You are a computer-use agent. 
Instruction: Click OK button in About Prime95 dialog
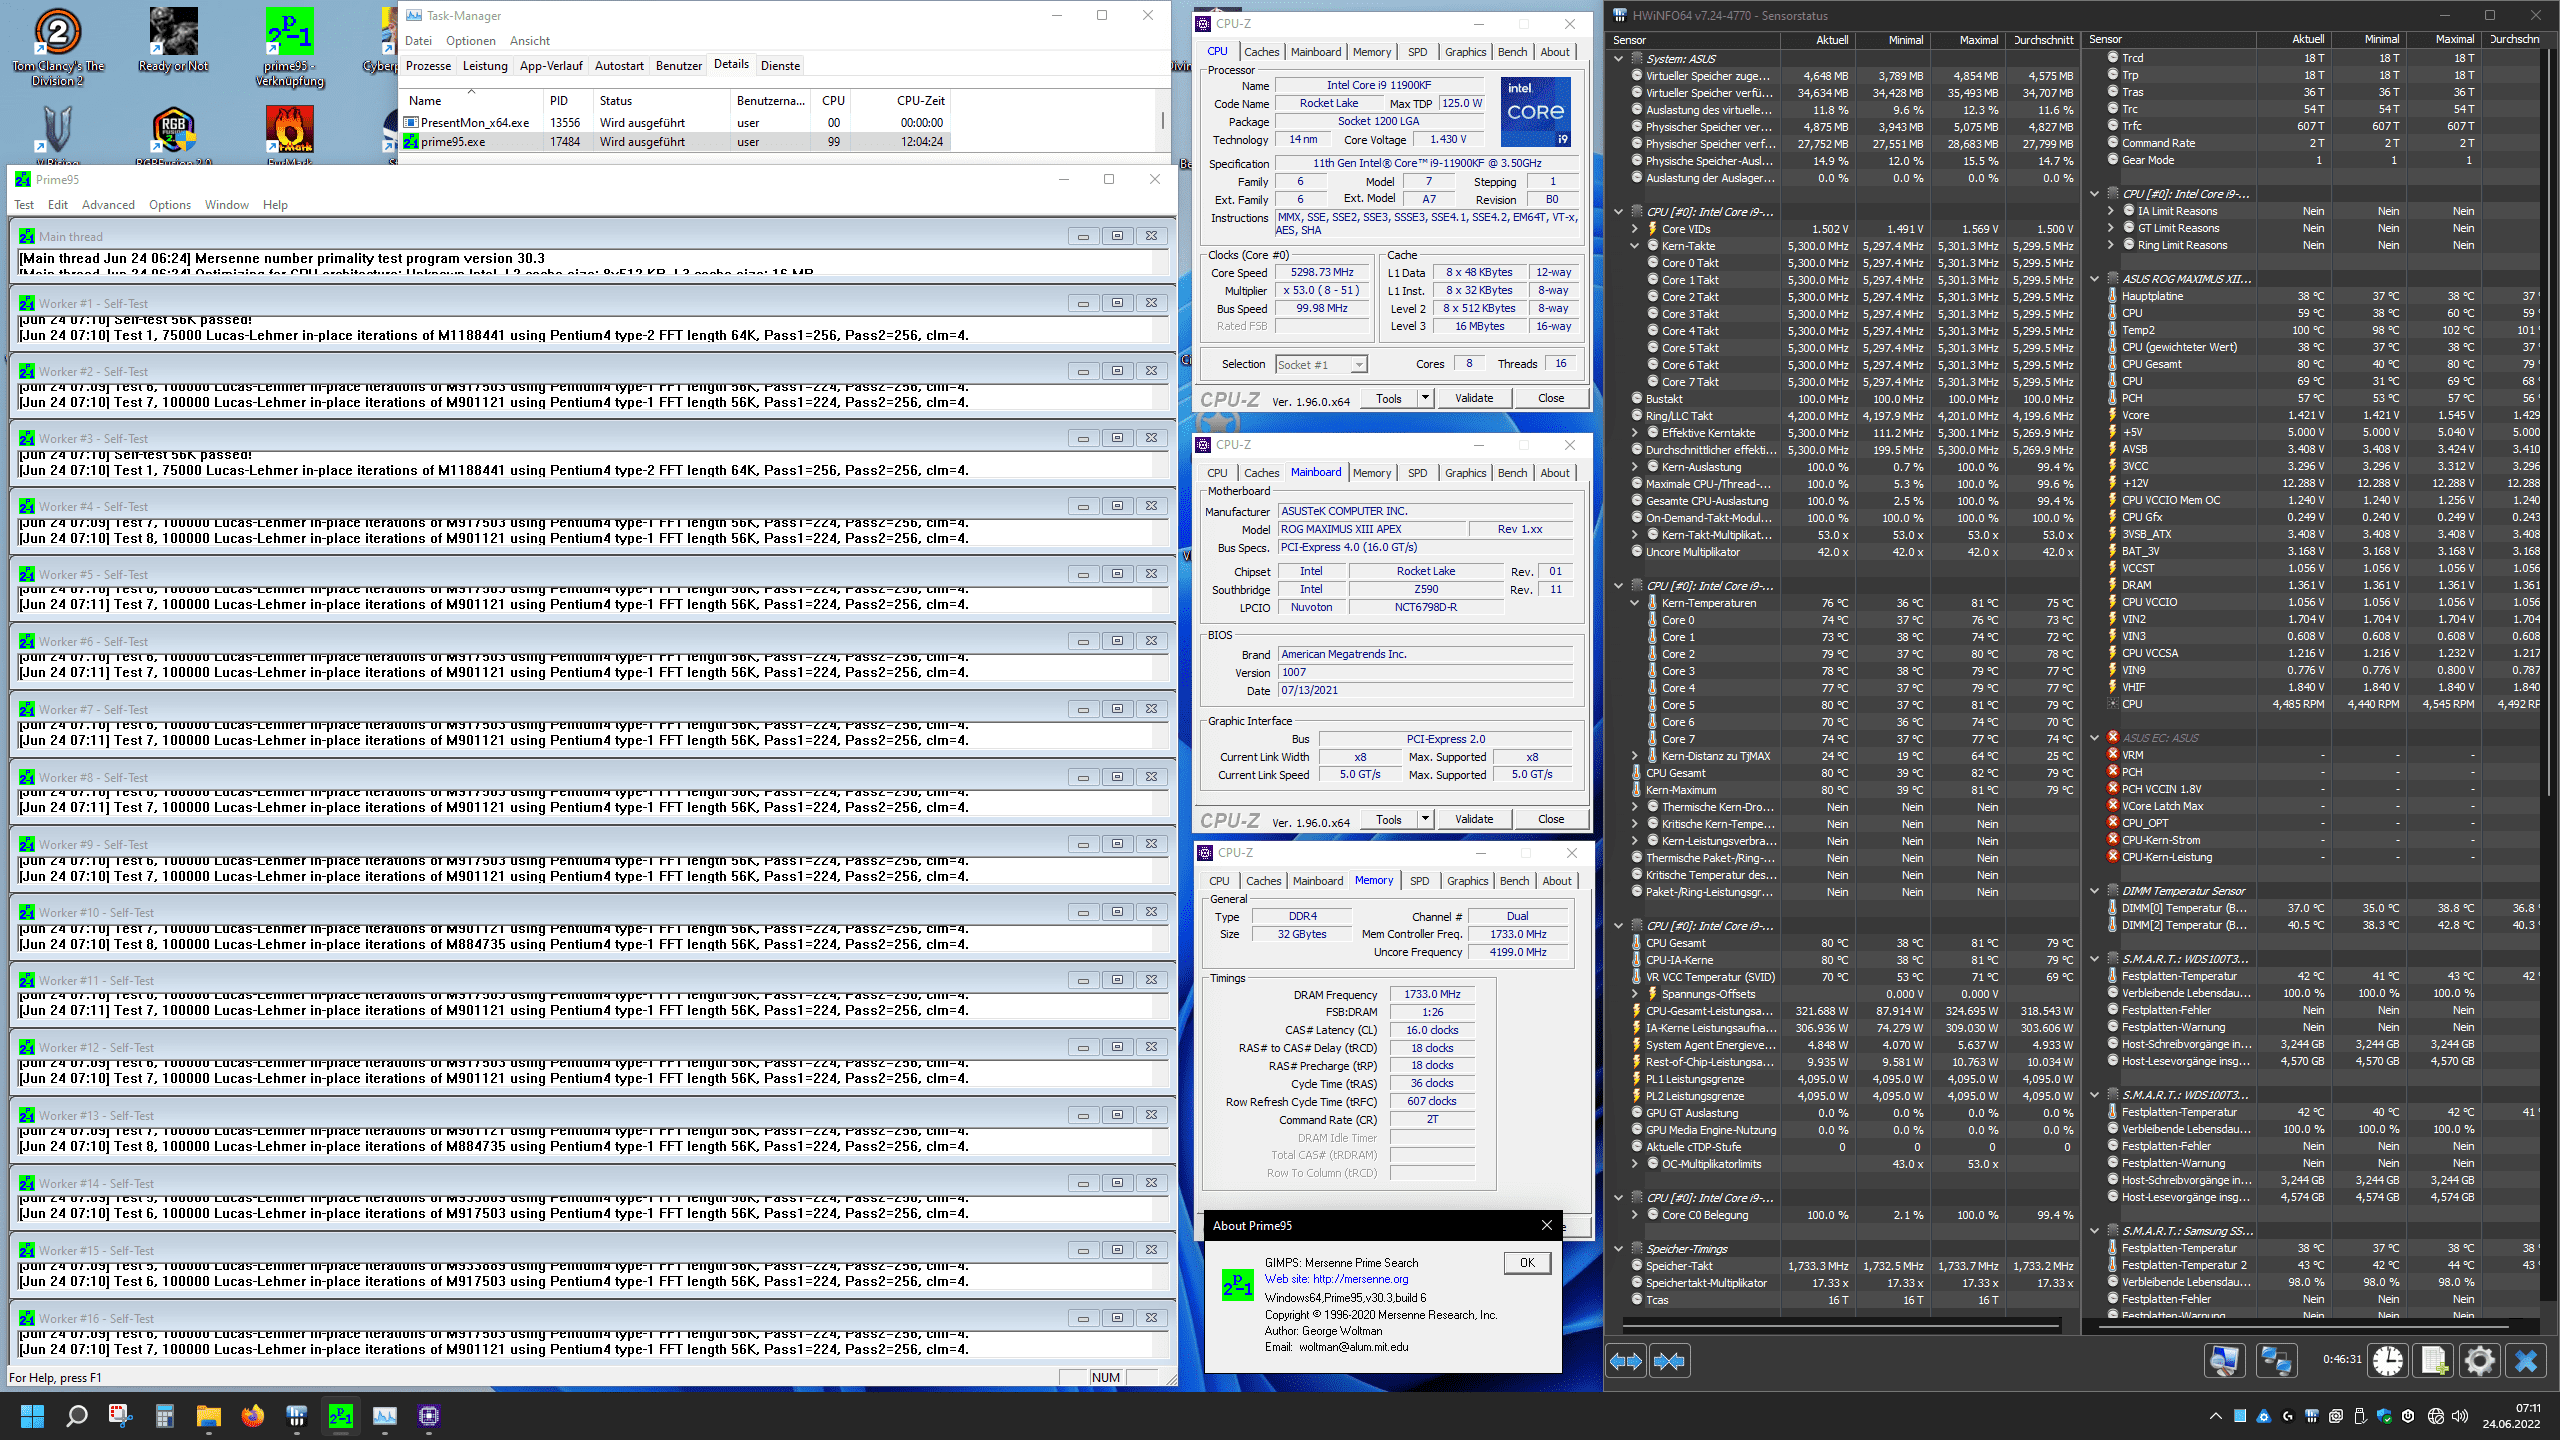[x=1527, y=1263]
